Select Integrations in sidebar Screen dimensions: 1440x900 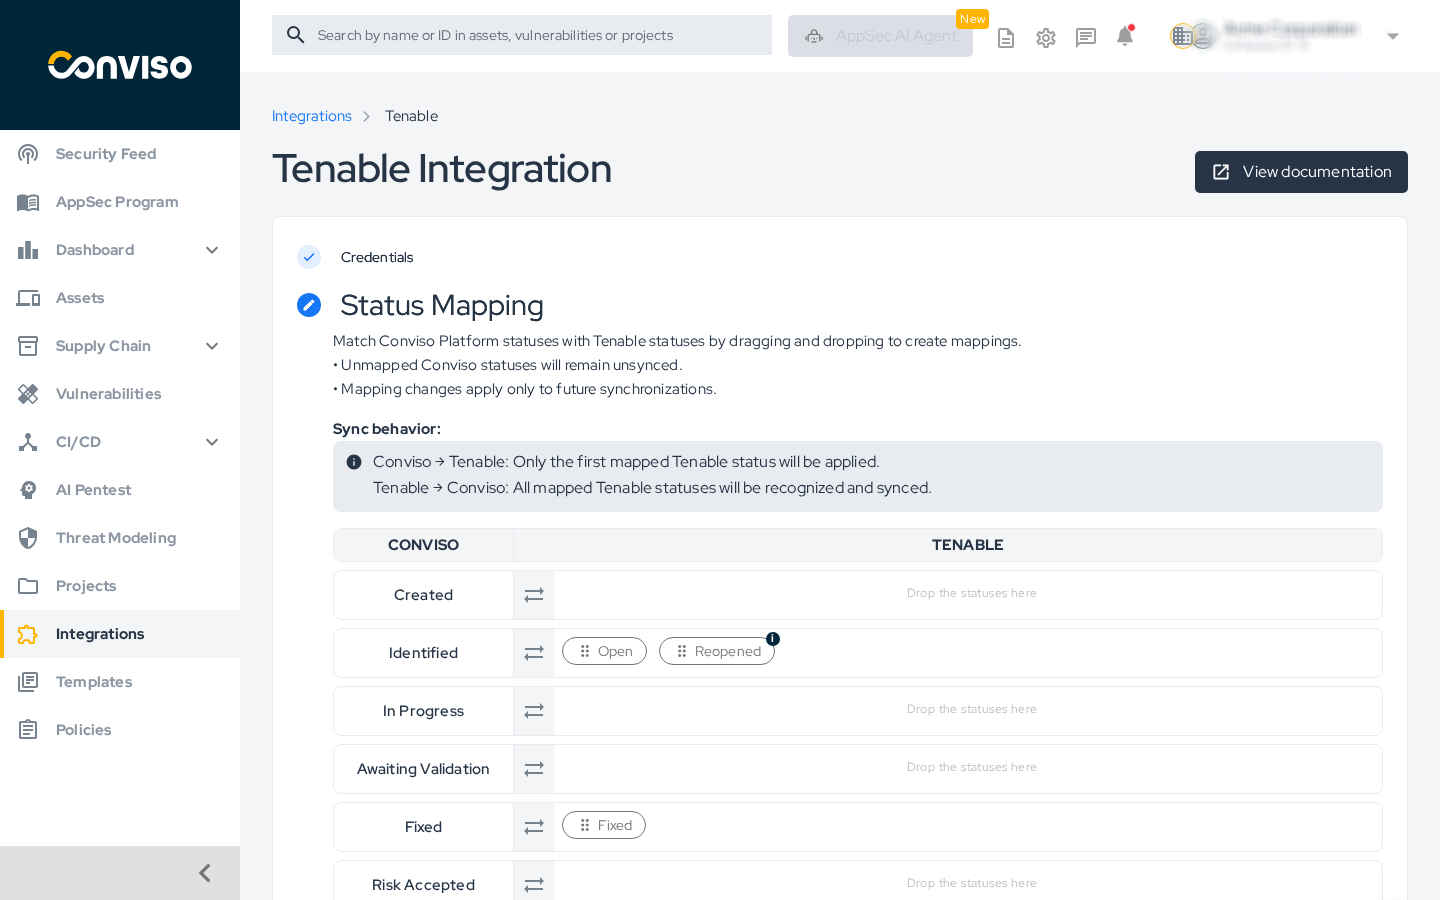click(x=120, y=634)
